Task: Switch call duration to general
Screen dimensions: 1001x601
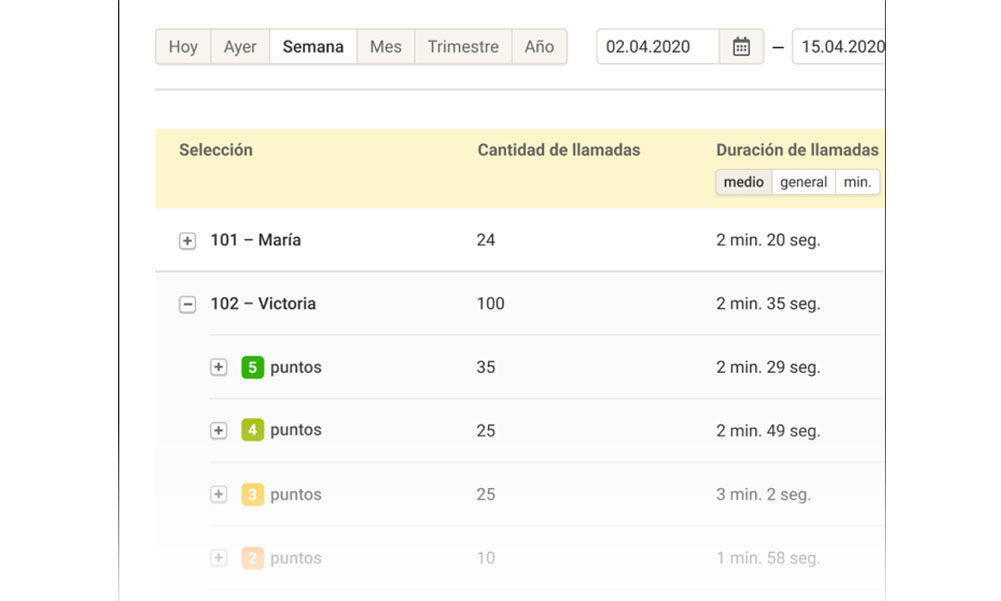Action: point(803,182)
